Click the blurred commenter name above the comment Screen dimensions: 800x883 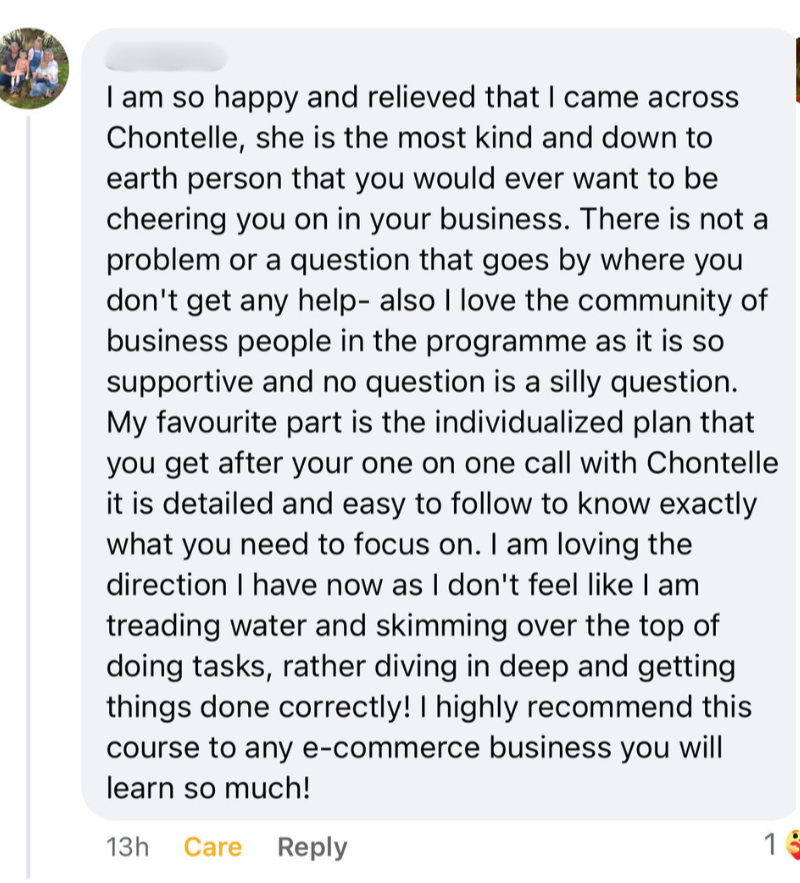pyautogui.click(x=166, y=59)
